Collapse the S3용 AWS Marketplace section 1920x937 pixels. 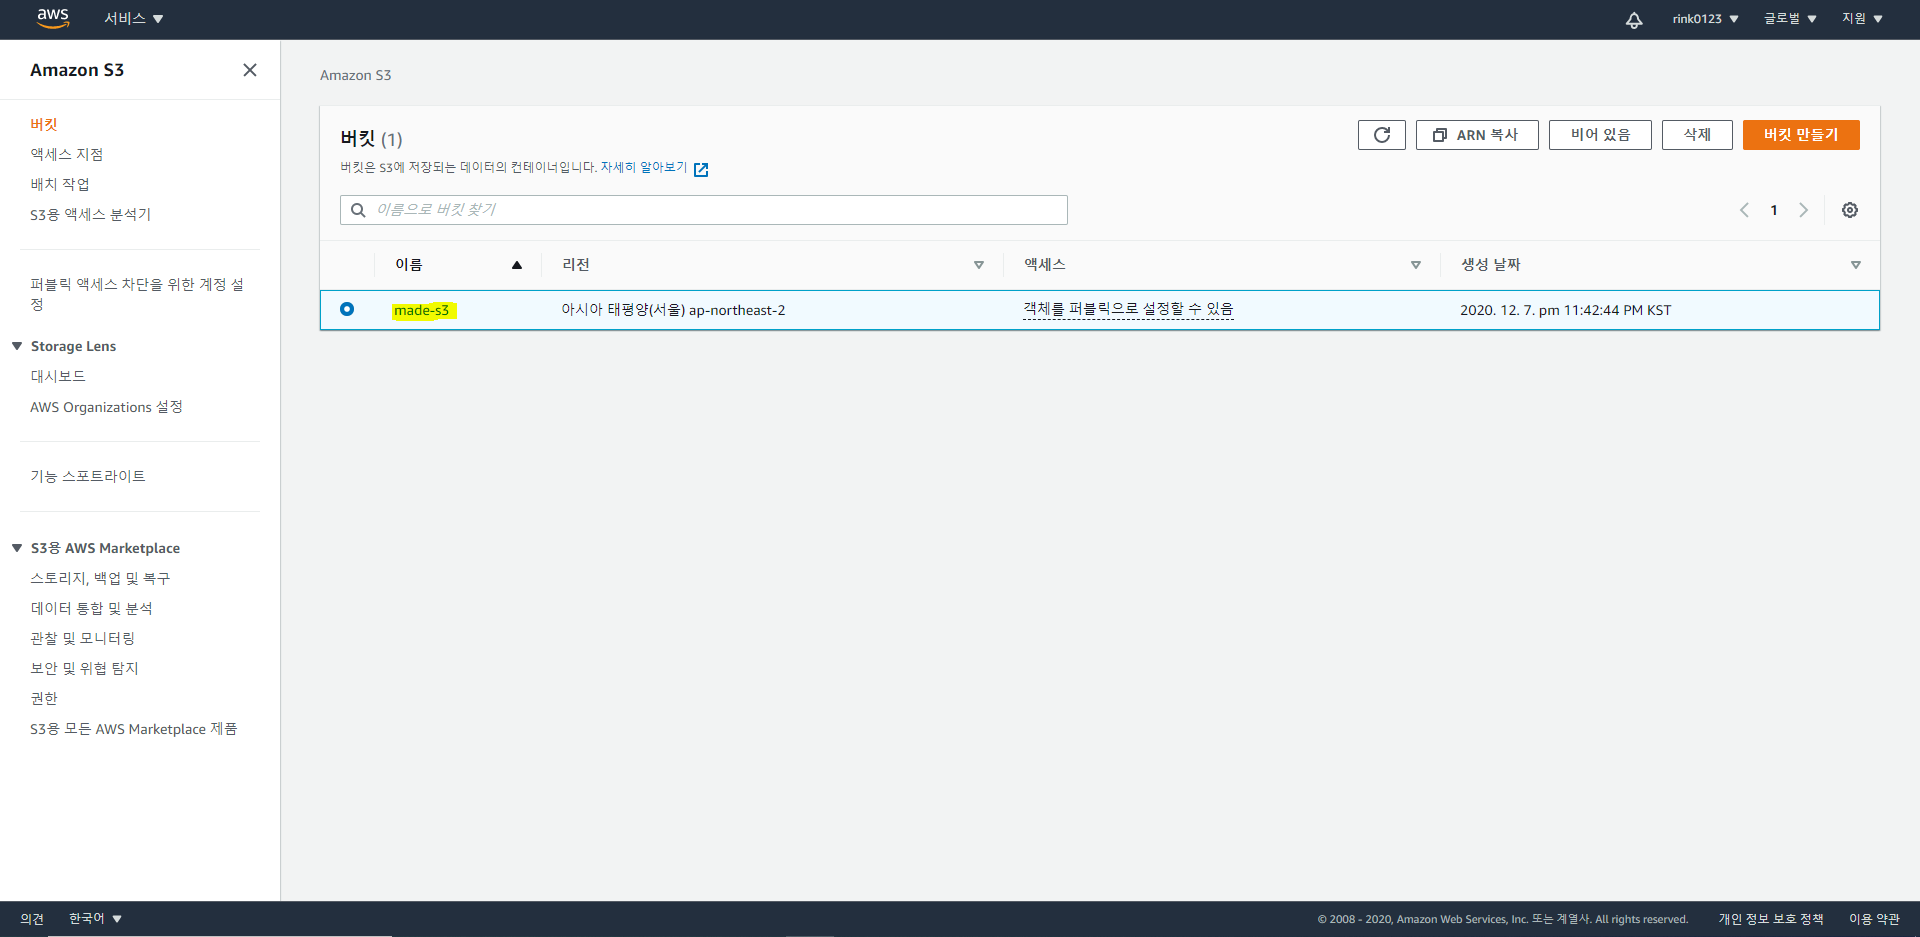click(17, 548)
